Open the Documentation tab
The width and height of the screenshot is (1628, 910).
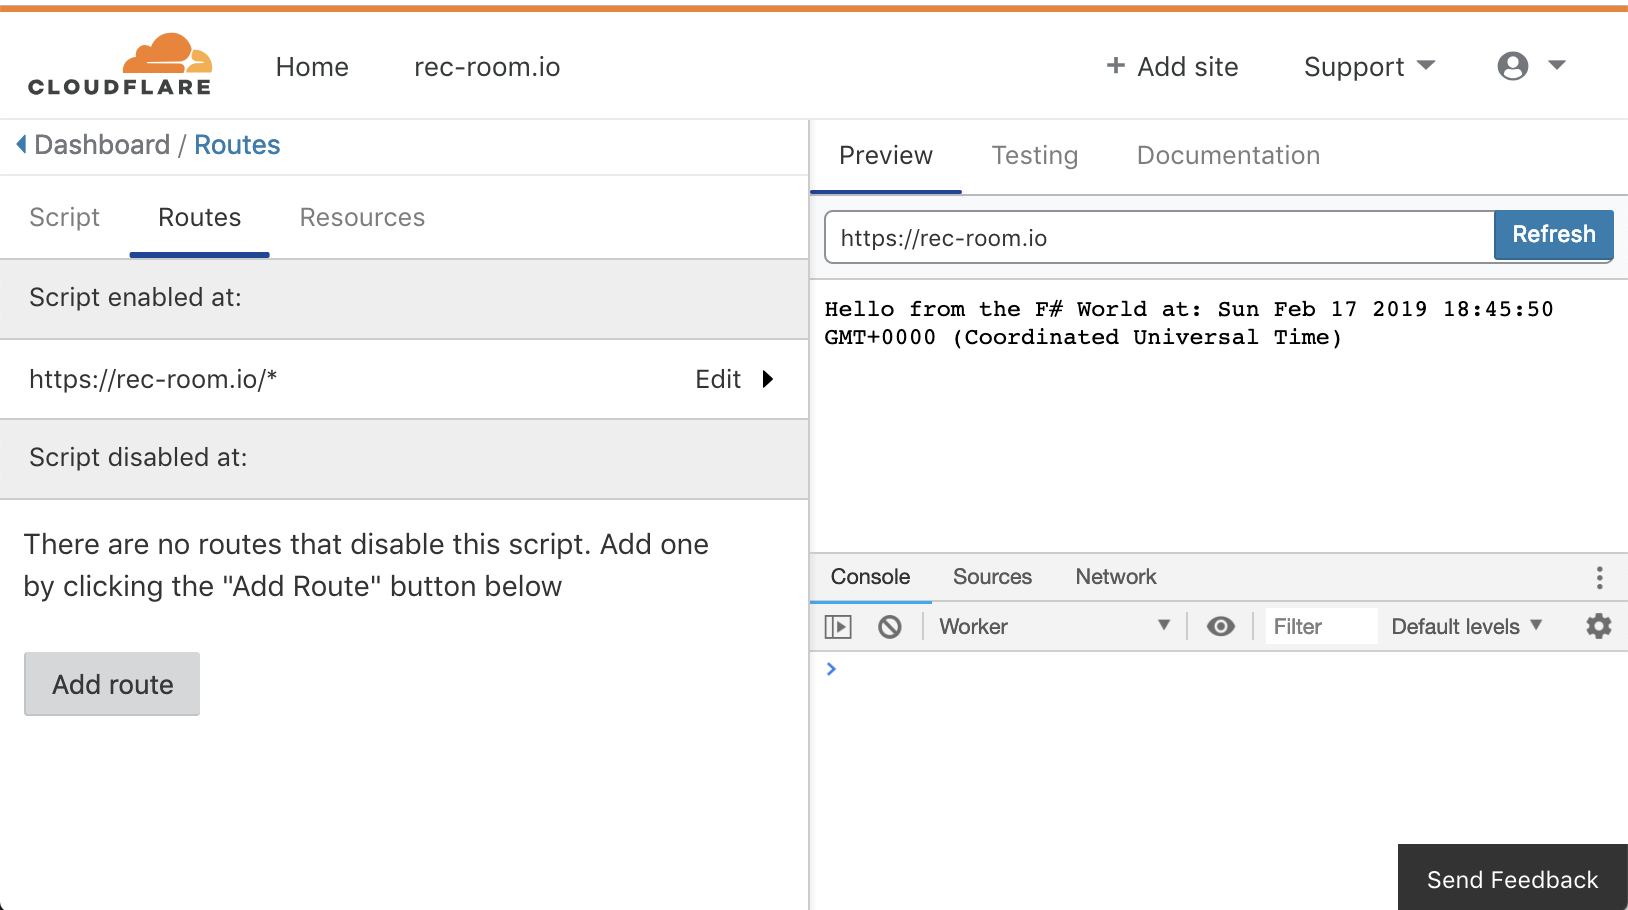[1228, 156]
